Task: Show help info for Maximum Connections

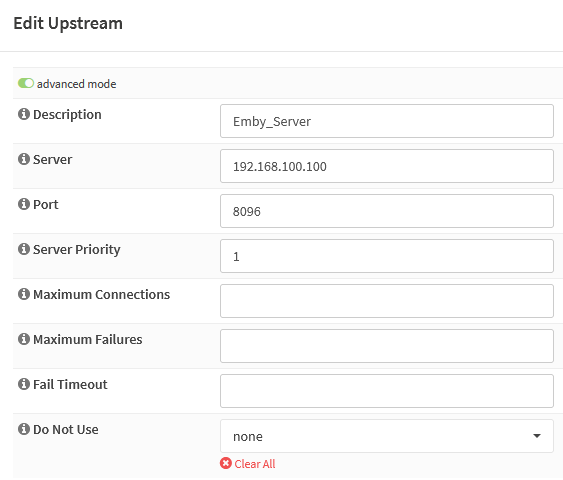Action: (24, 294)
